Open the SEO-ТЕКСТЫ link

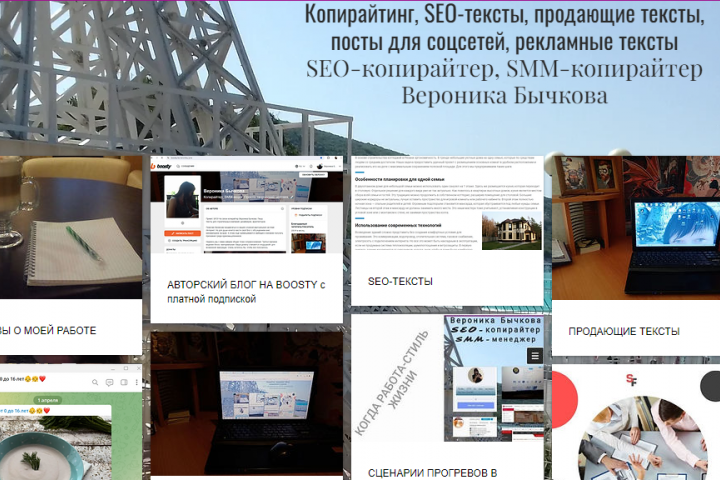(400, 282)
